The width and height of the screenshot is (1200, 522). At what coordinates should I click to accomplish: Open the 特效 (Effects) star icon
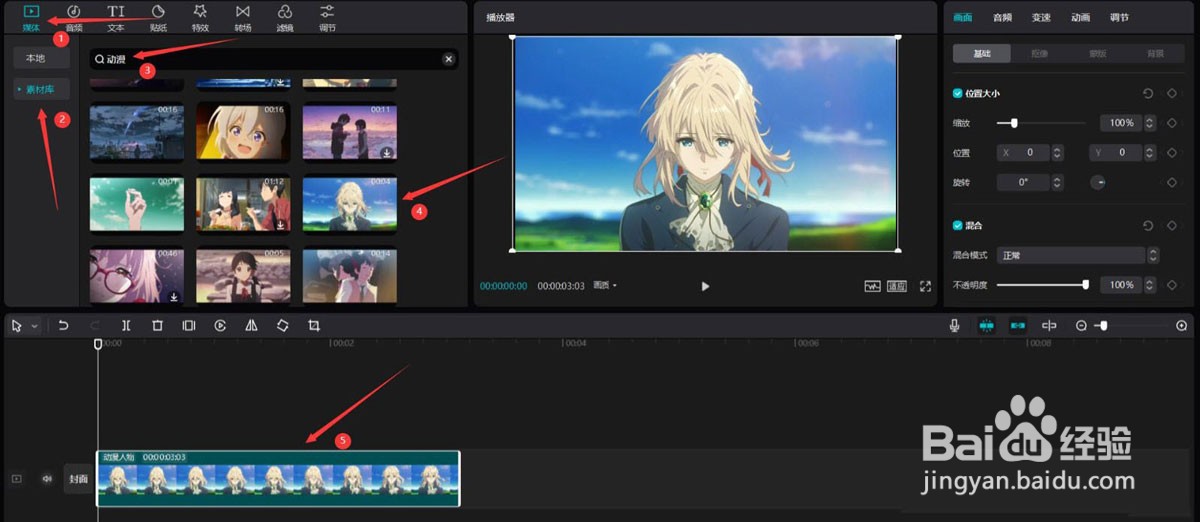[200, 11]
